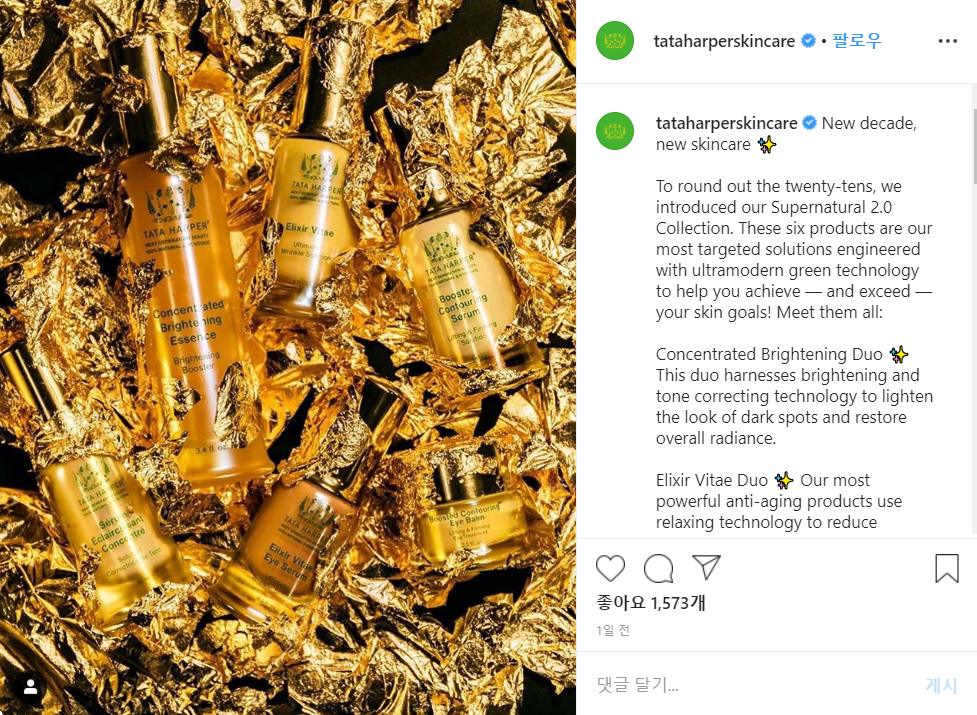Share post with paper plane icon
This screenshot has width=977, height=715.
click(x=706, y=567)
